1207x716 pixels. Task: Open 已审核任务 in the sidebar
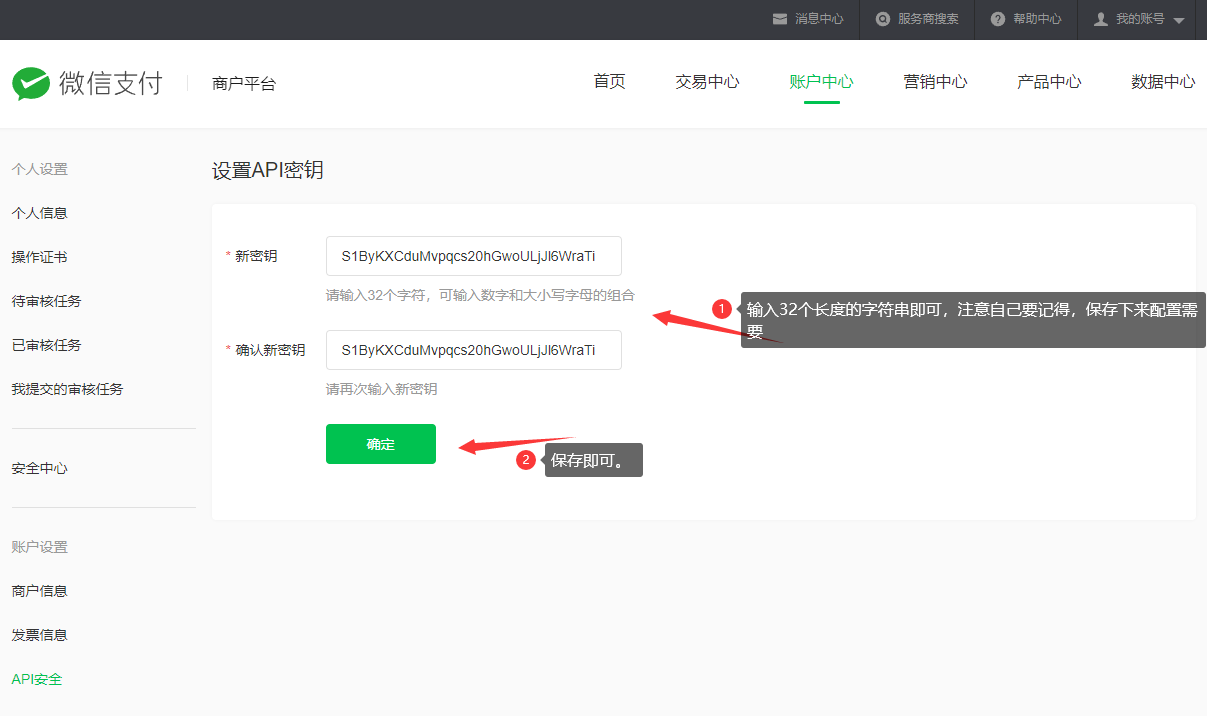(x=47, y=345)
